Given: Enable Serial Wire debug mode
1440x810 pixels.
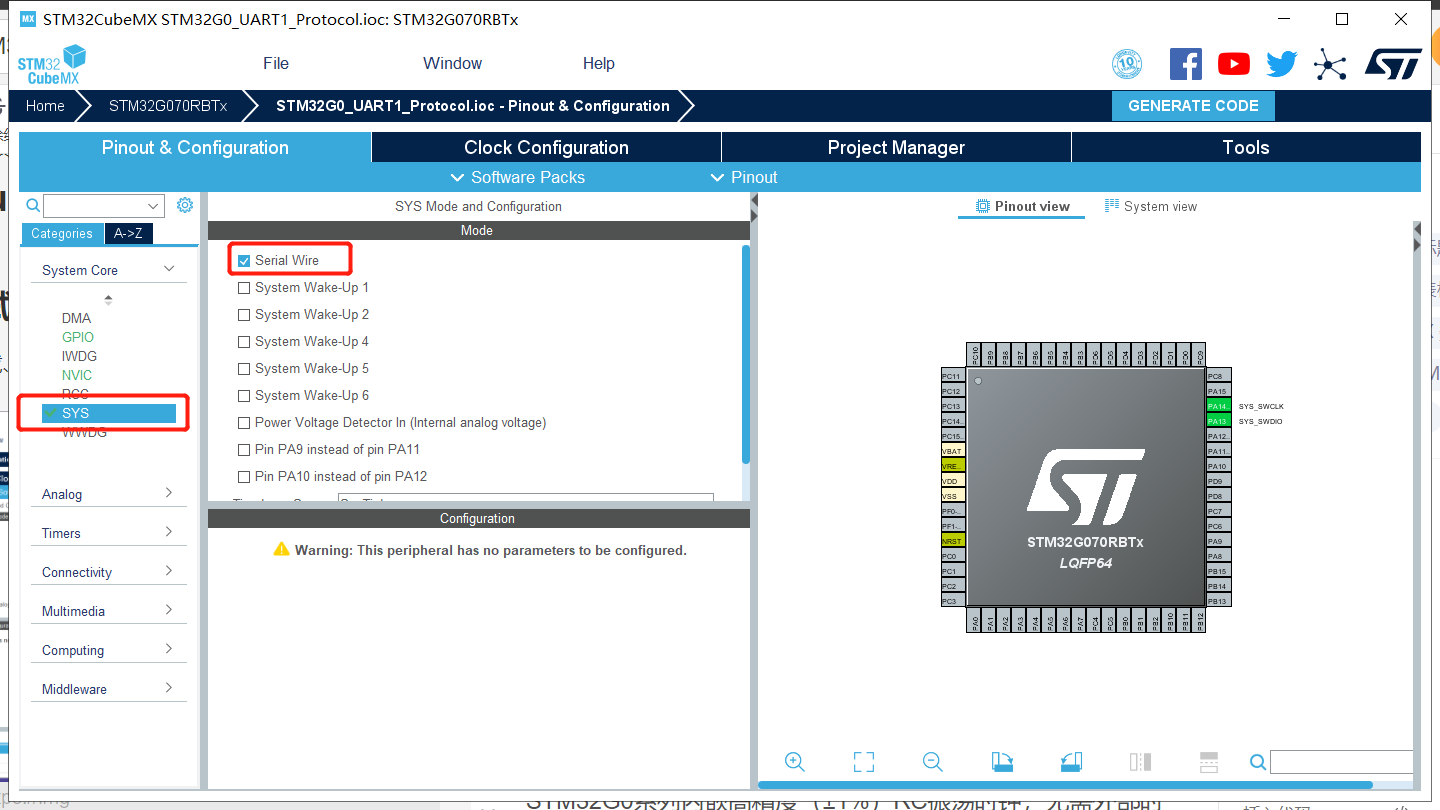Looking at the screenshot, I should [x=243, y=259].
